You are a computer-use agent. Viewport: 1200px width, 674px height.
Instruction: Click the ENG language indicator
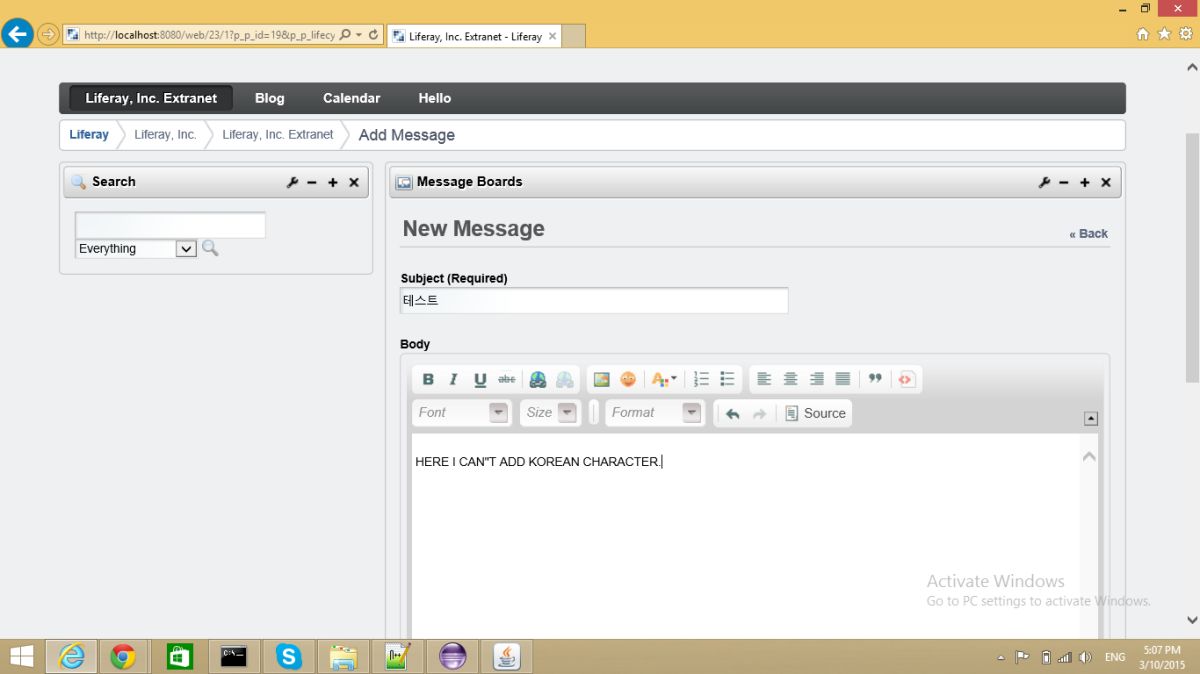point(1114,657)
